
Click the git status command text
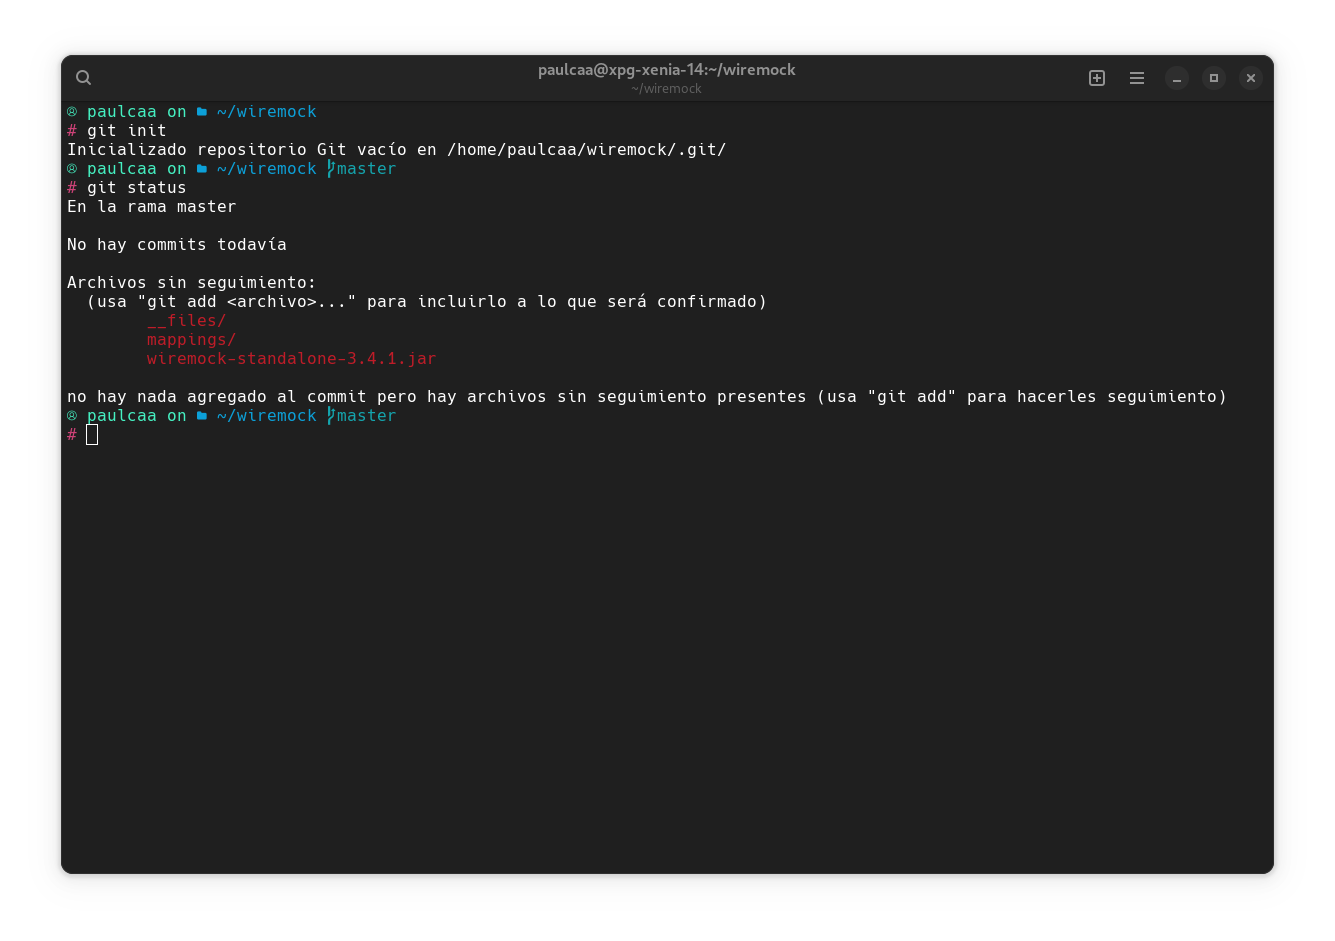pyautogui.click(x=136, y=188)
